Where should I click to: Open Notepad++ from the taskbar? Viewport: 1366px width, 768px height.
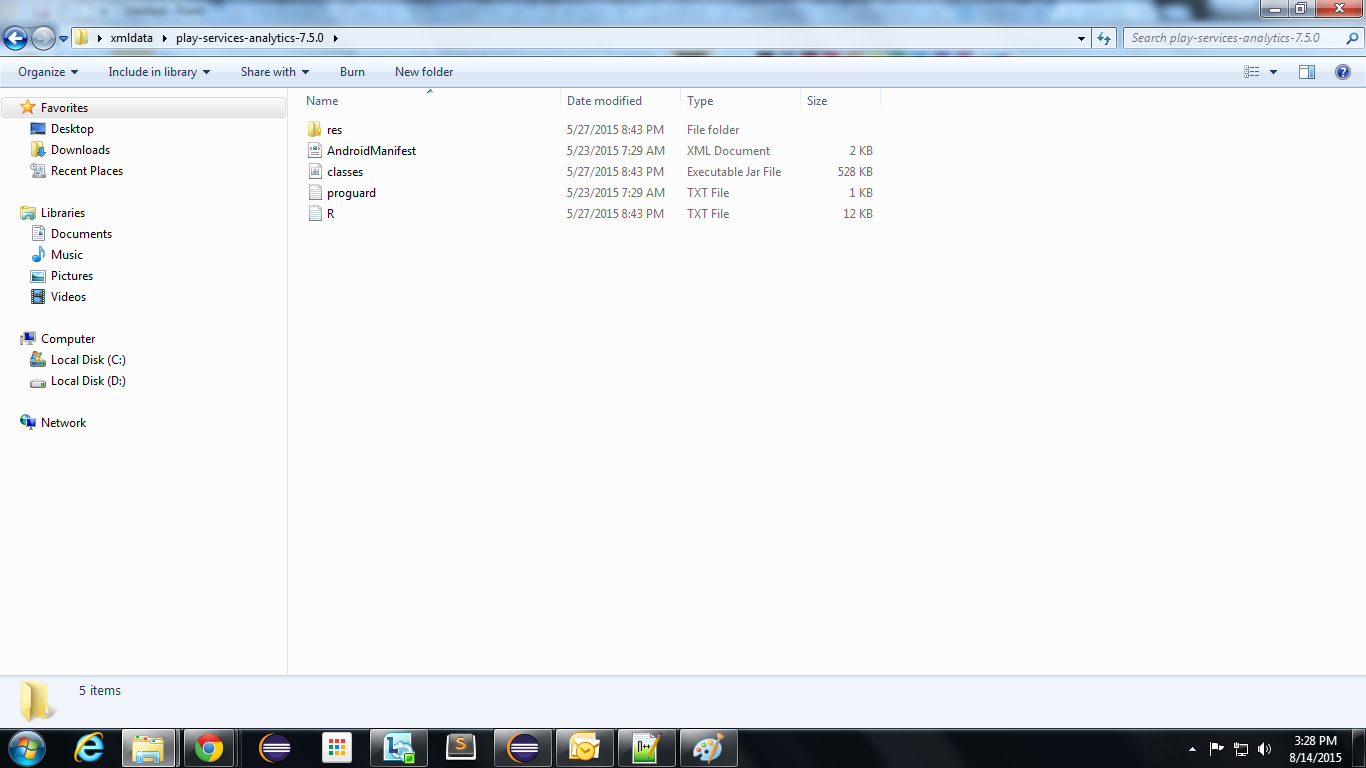pos(647,748)
